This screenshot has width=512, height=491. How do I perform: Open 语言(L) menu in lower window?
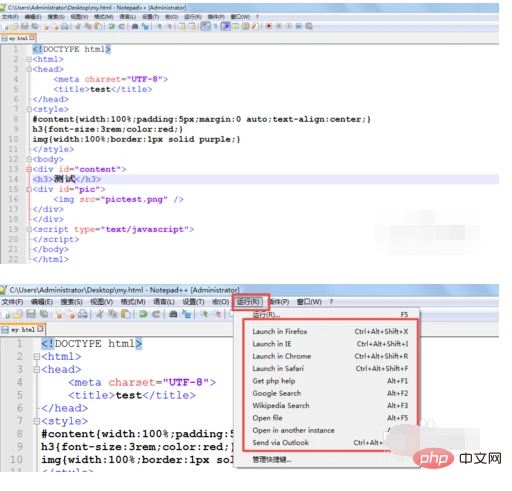click(164, 302)
